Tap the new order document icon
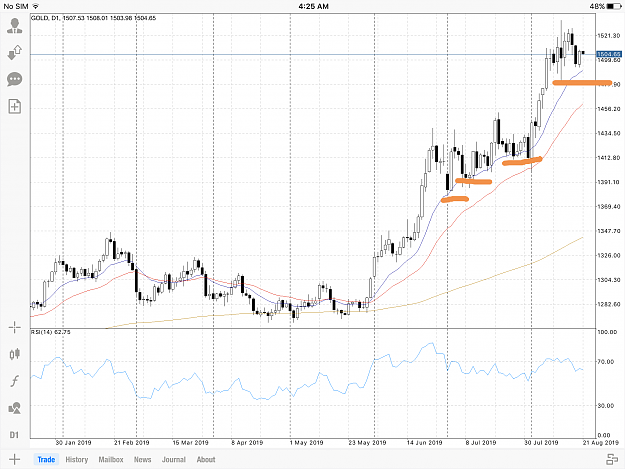This screenshot has height=469, width=625. point(14,106)
